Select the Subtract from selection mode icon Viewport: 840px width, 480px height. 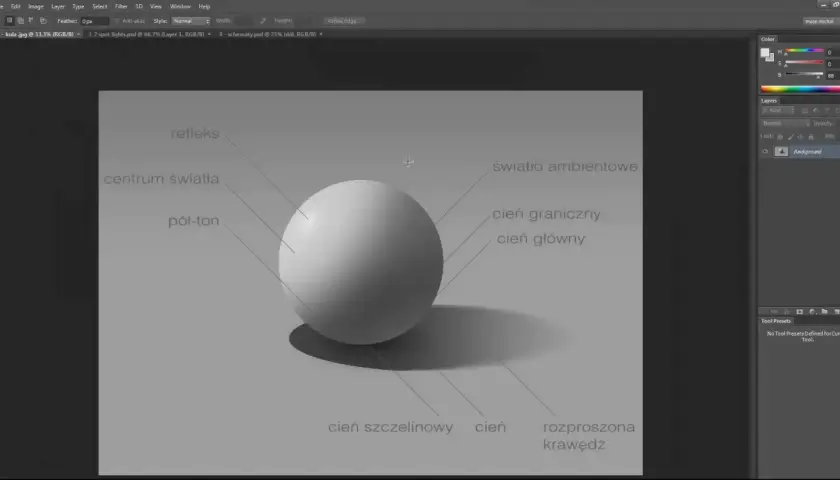click(x=31, y=20)
